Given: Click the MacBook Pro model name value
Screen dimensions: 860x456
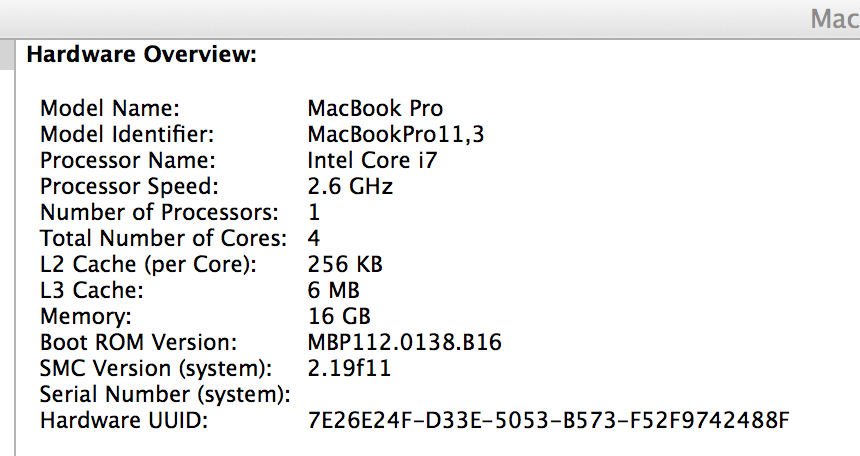Looking at the screenshot, I should (x=375, y=108).
